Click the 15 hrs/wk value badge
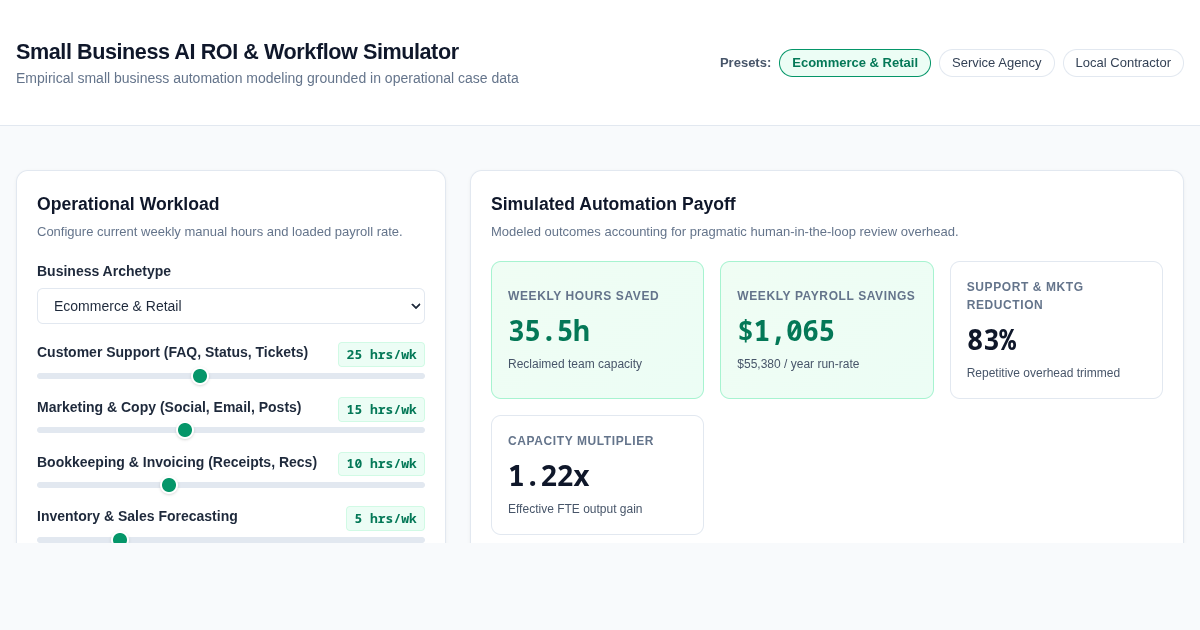The height and width of the screenshot is (630, 1200). point(381,409)
